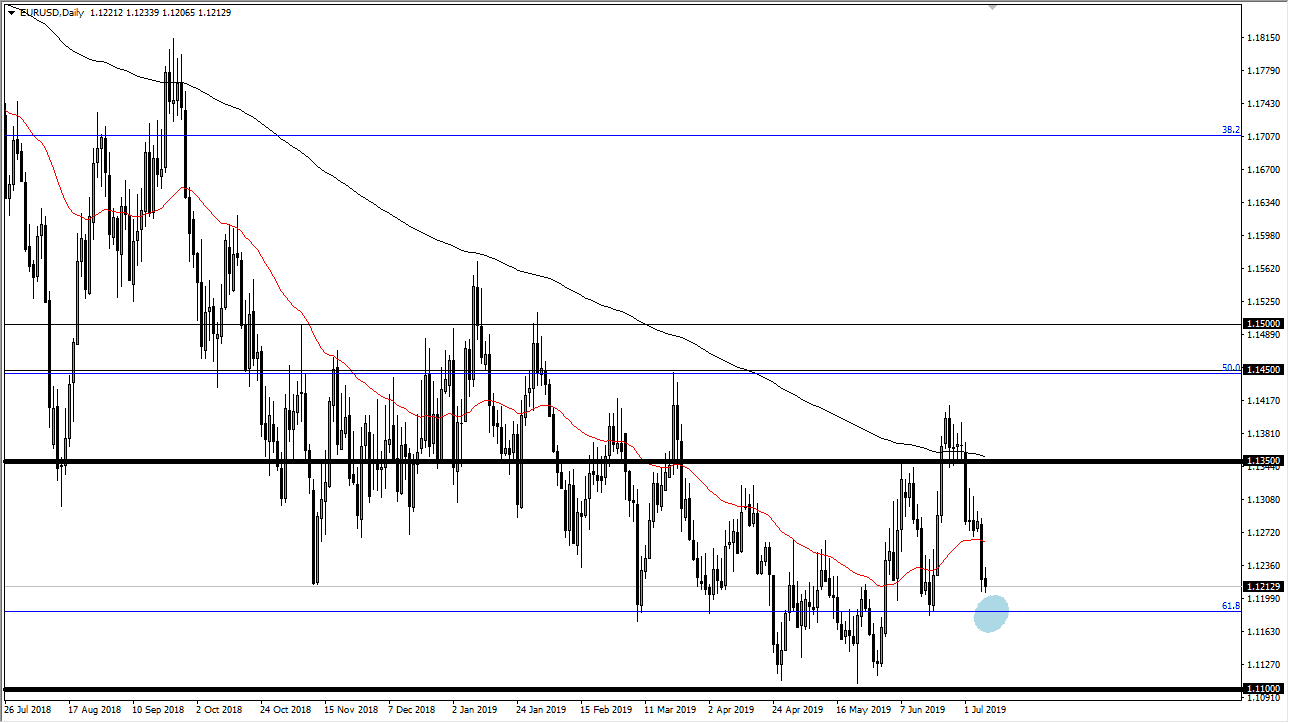Click the 24 Oct 2018 date label

click(x=283, y=710)
